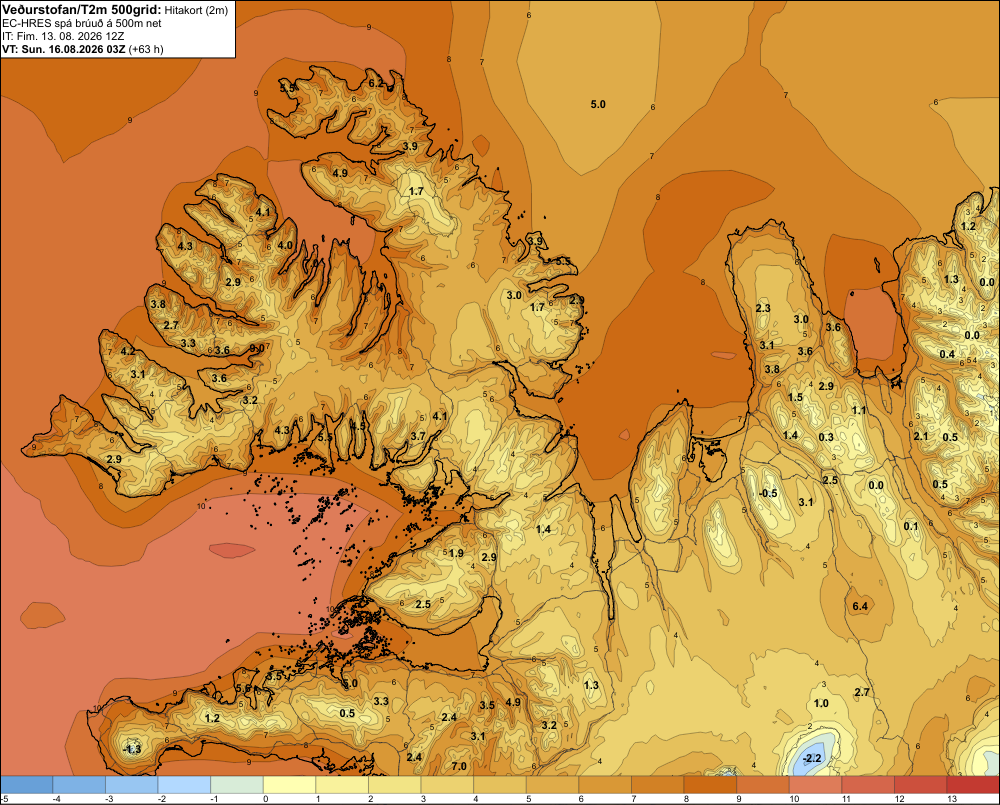Select legend swatch between 10 and 11
Viewport: 1000px width, 805px height.
pos(816,785)
